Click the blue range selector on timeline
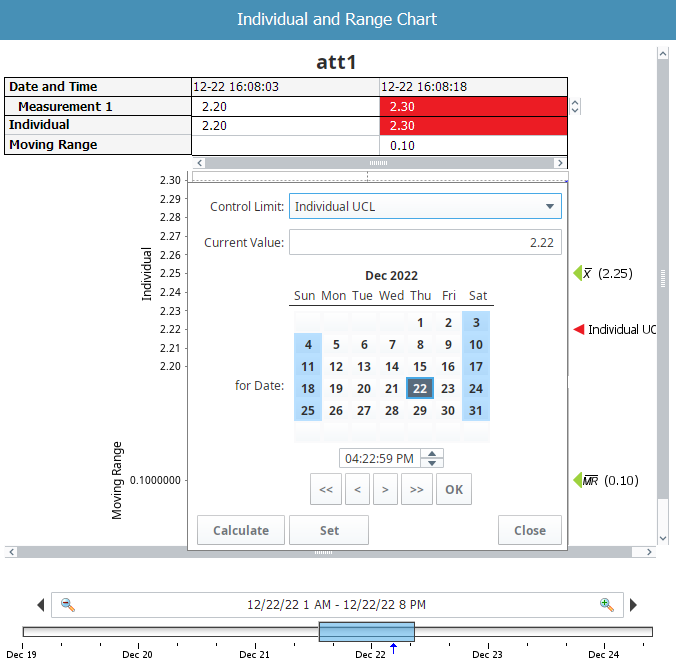 [366, 632]
